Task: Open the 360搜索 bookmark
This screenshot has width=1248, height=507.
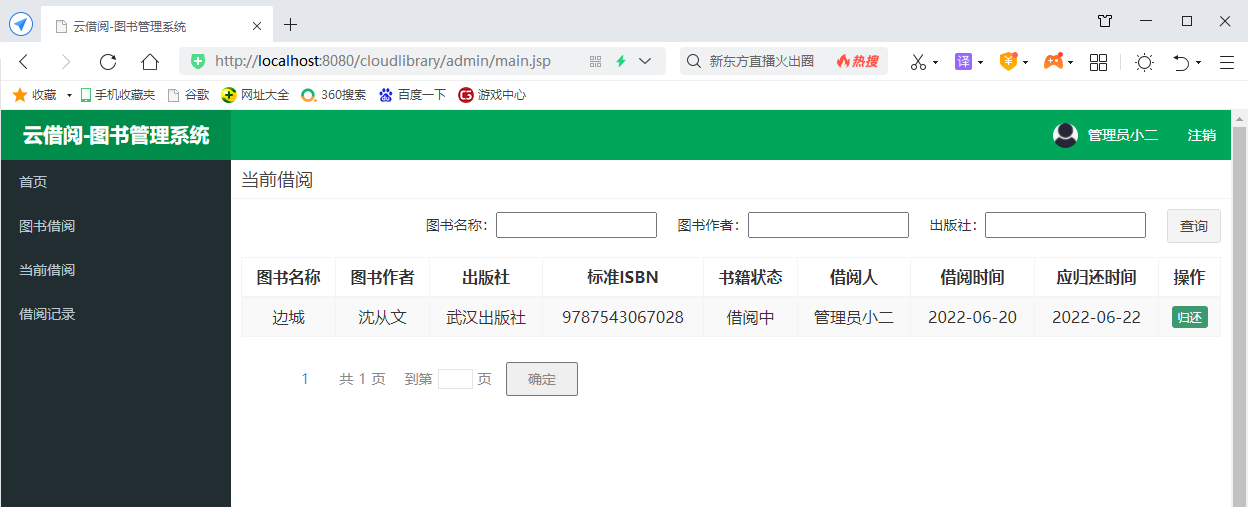Action: (x=334, y=95)
